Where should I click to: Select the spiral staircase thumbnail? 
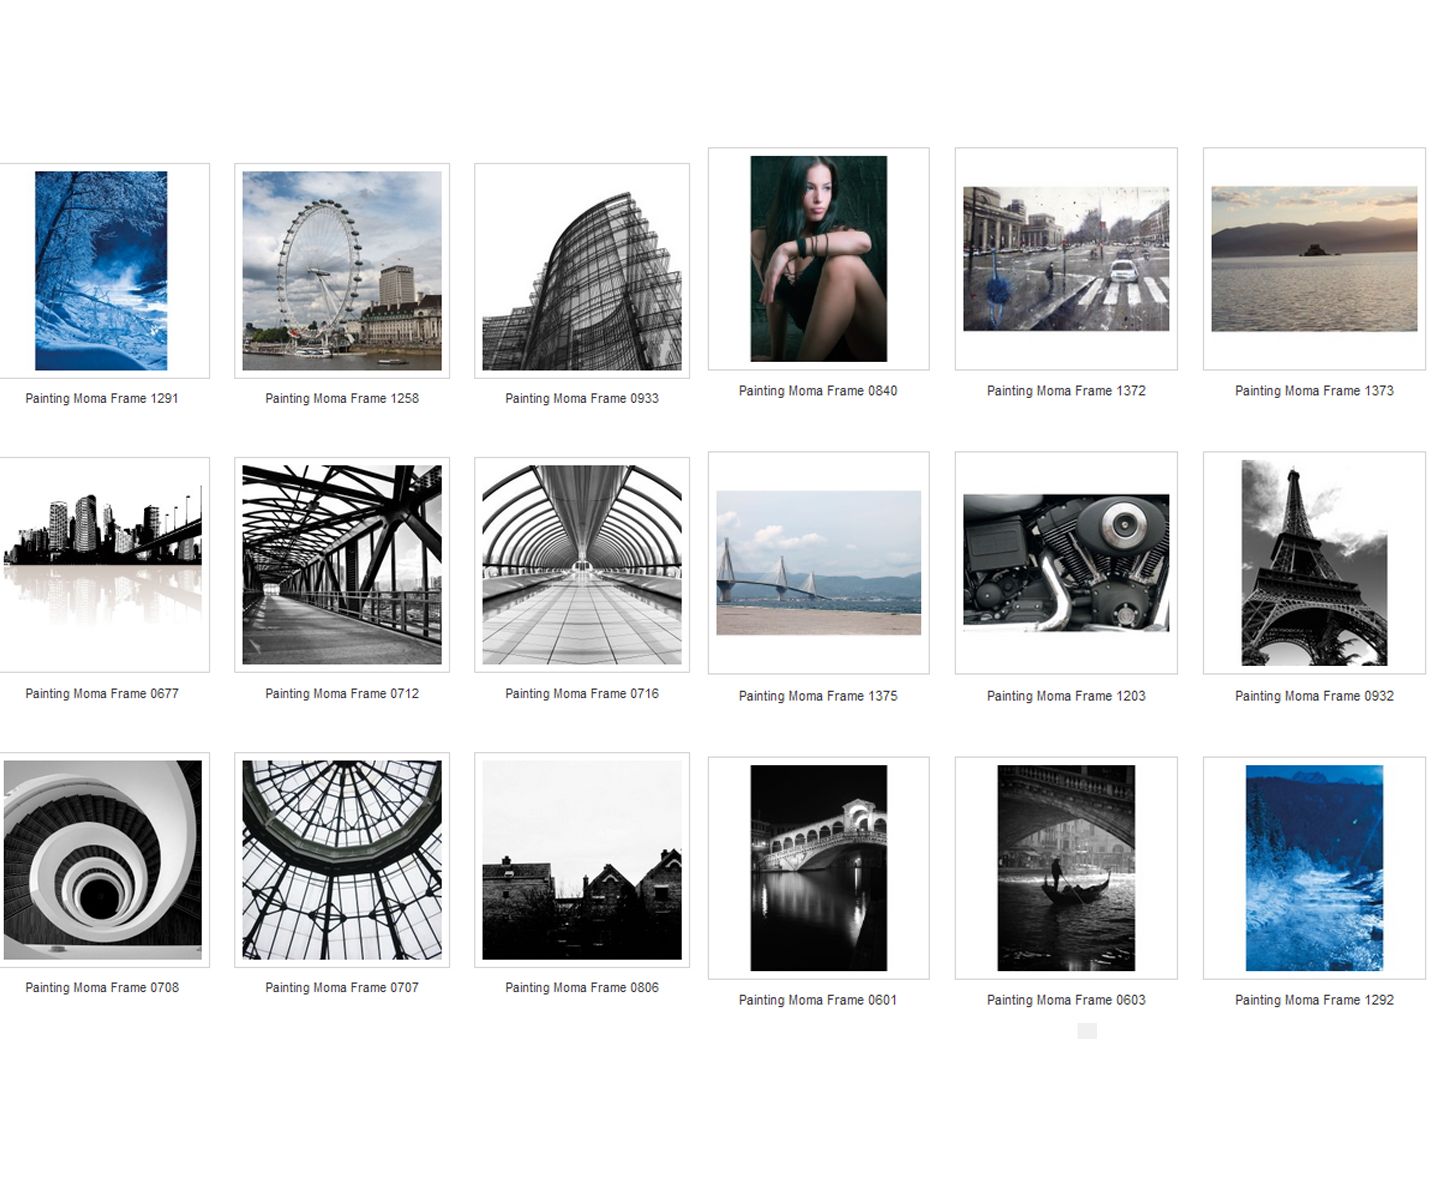pos(102,860)
